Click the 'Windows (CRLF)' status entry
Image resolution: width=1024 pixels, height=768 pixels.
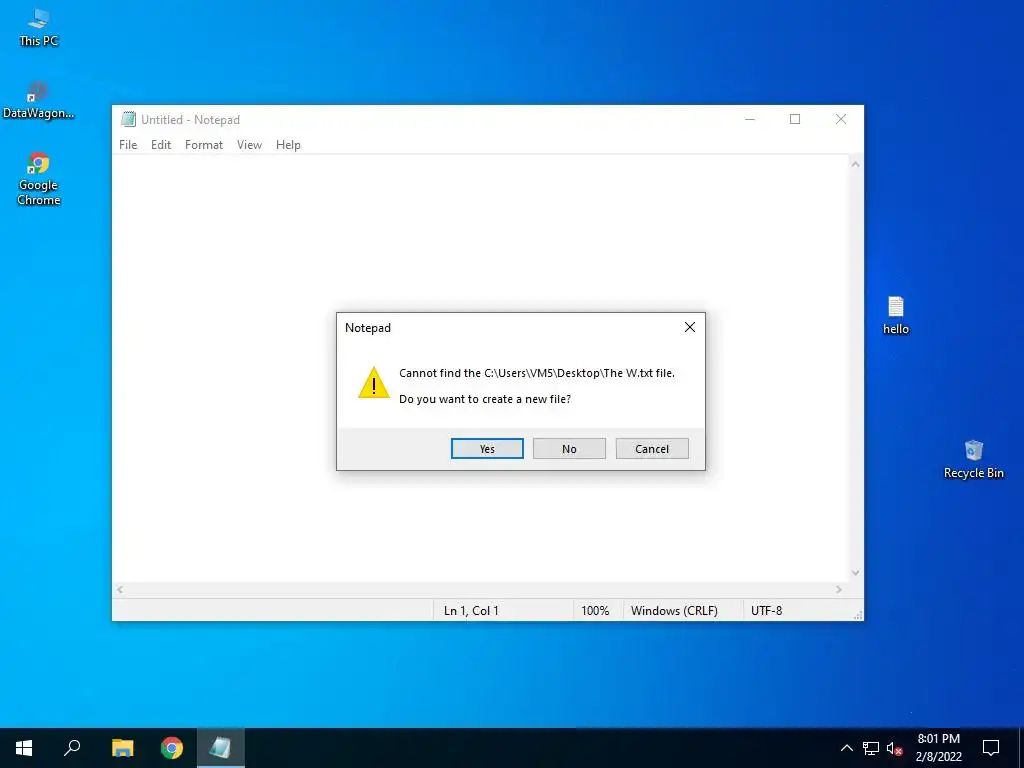pos(674,611)
